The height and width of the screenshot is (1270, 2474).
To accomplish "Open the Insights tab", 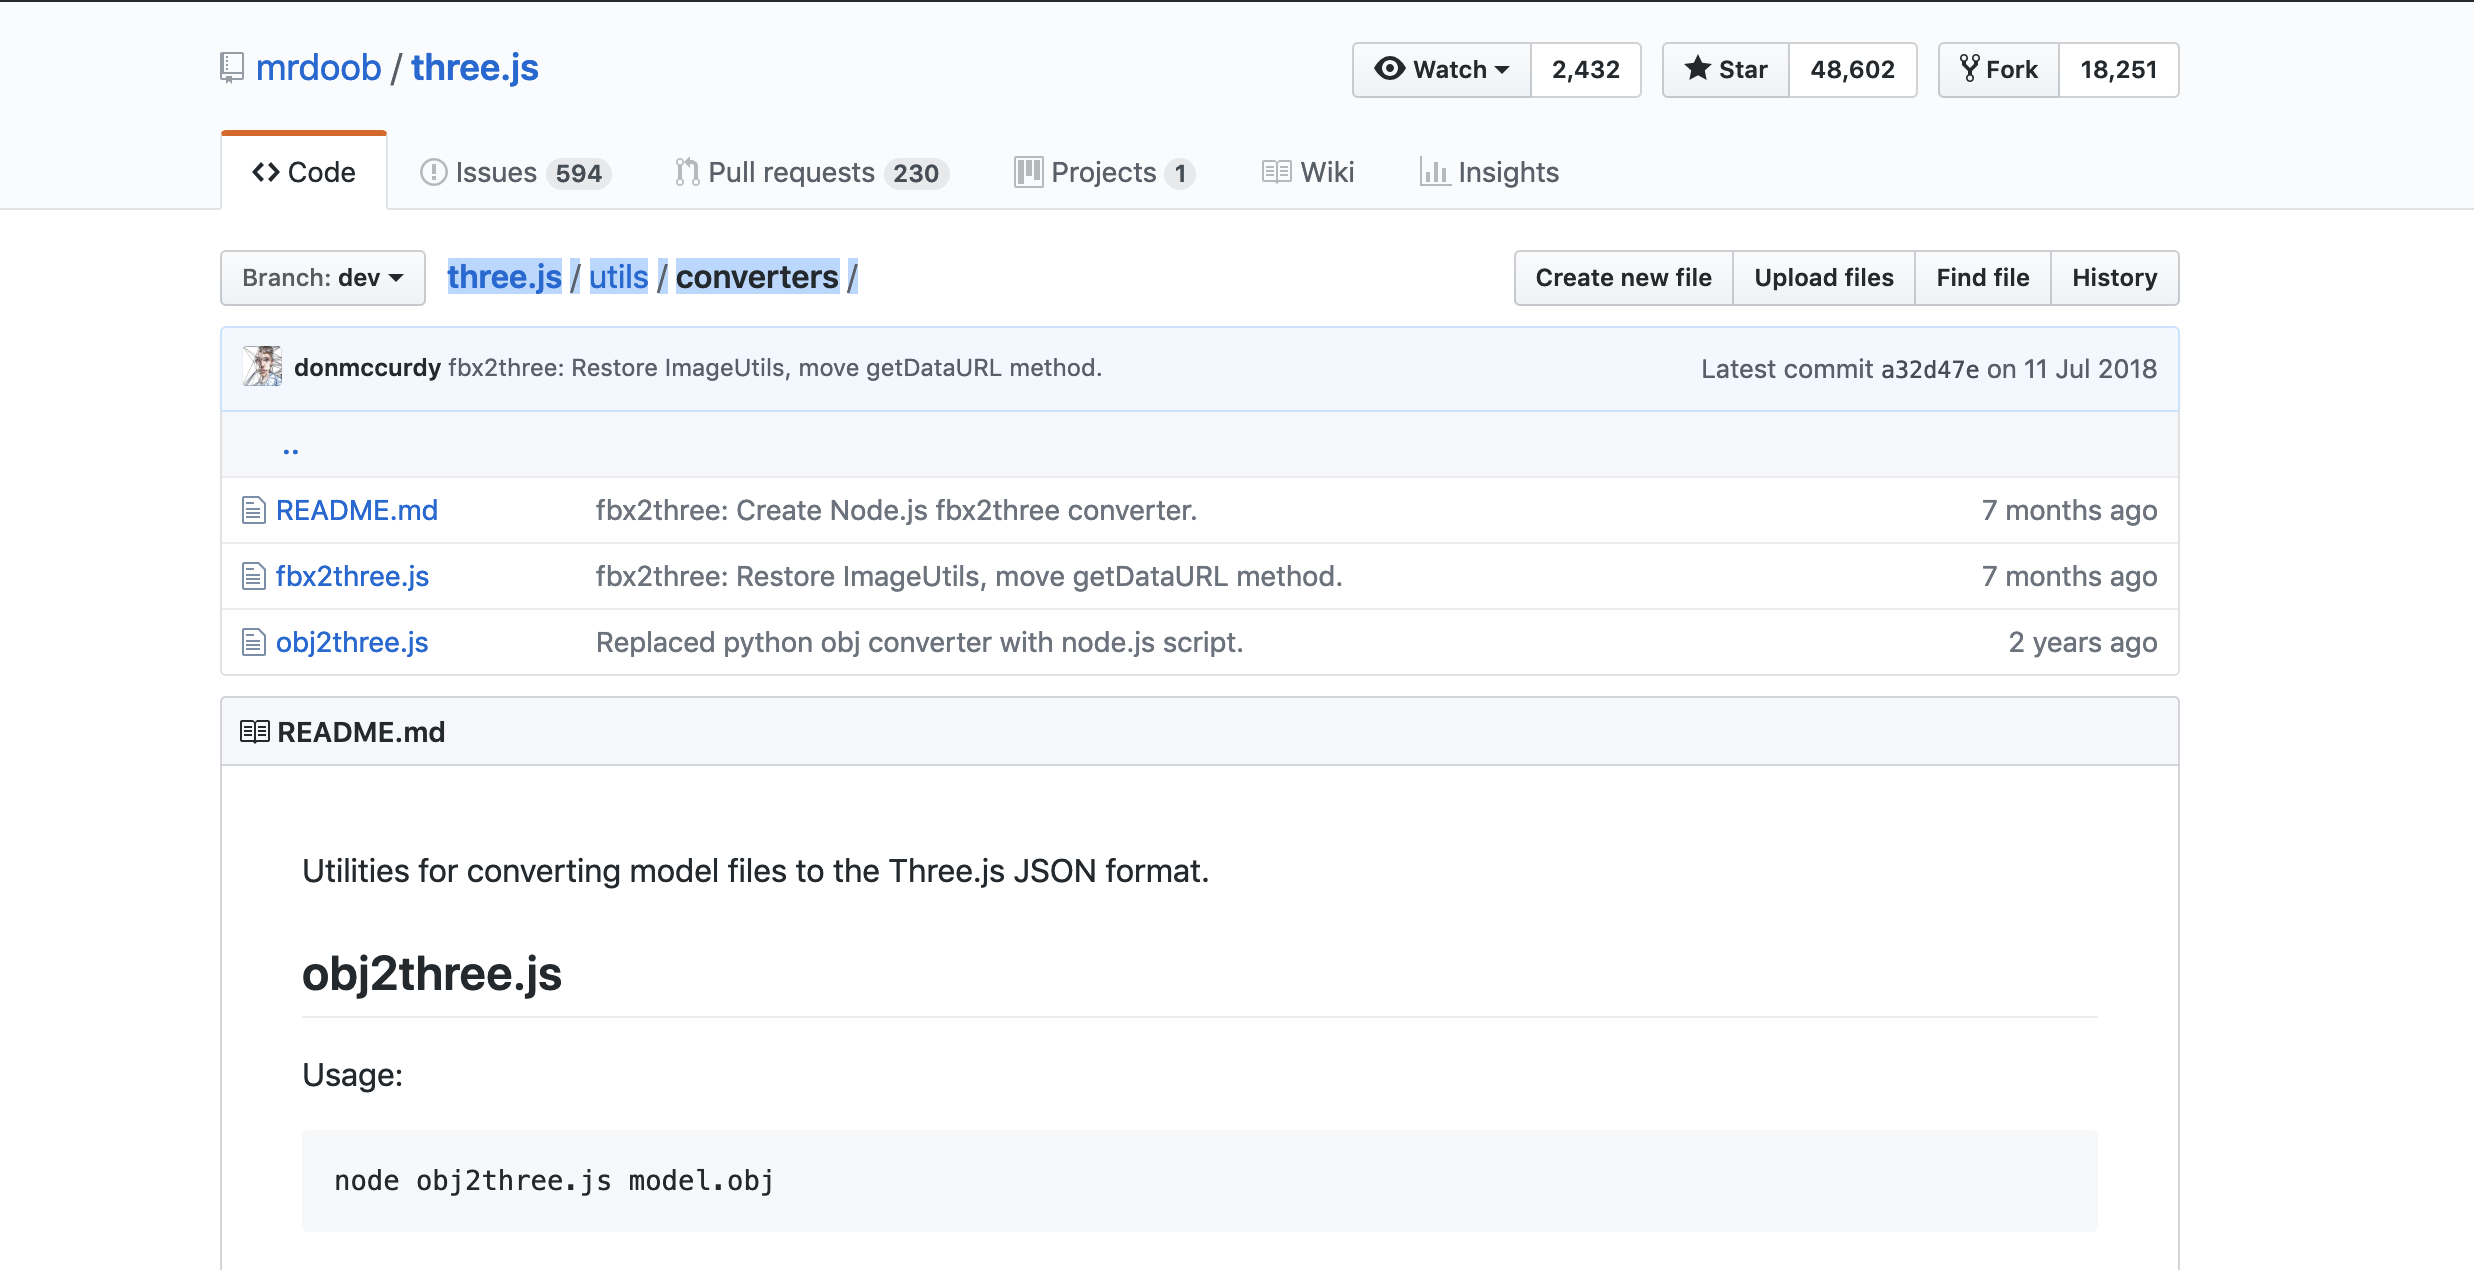I will coord(1489,172).
